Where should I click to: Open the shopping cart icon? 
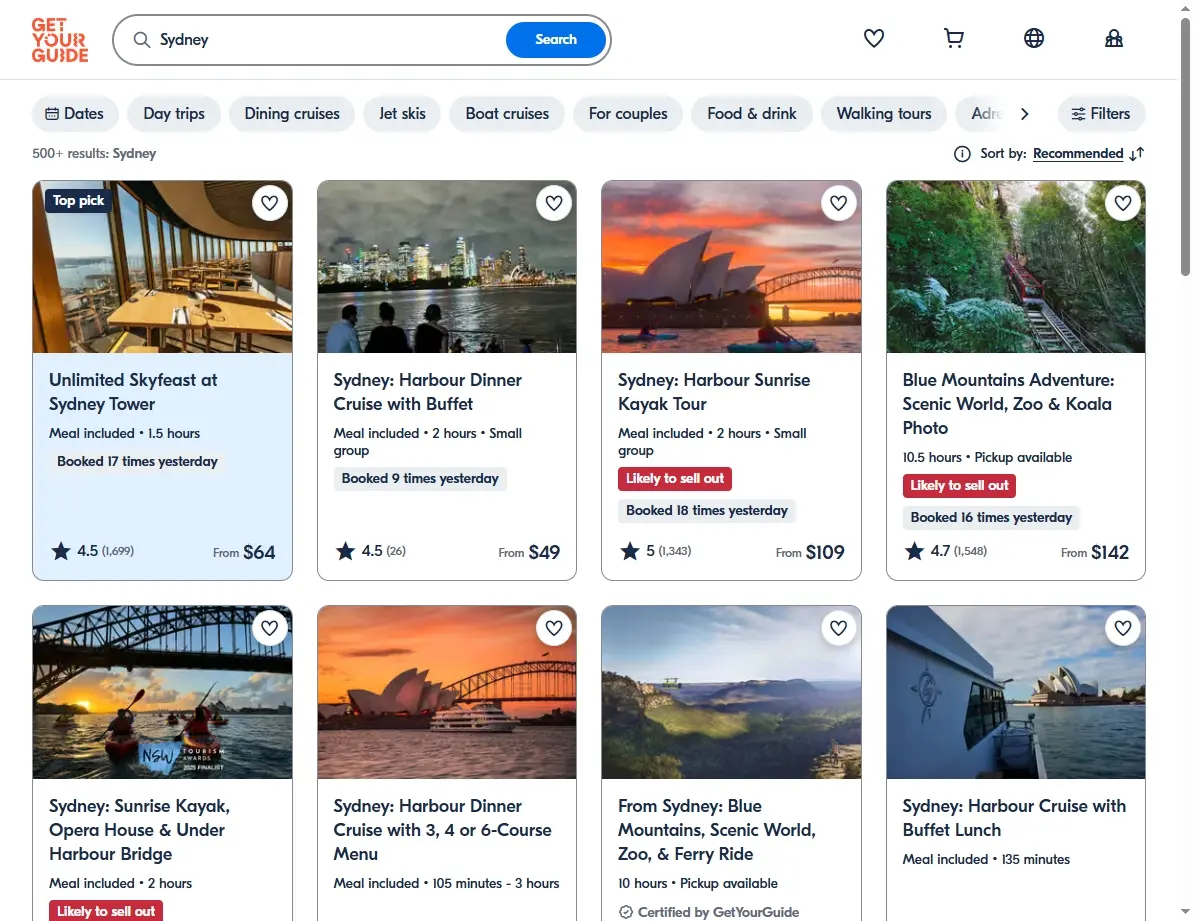point(953,38)
